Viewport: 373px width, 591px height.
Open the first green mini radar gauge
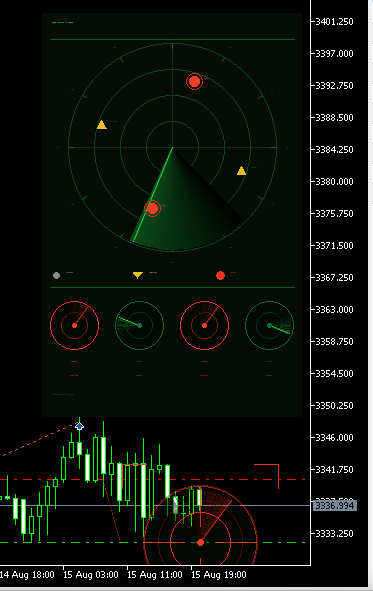139,325
